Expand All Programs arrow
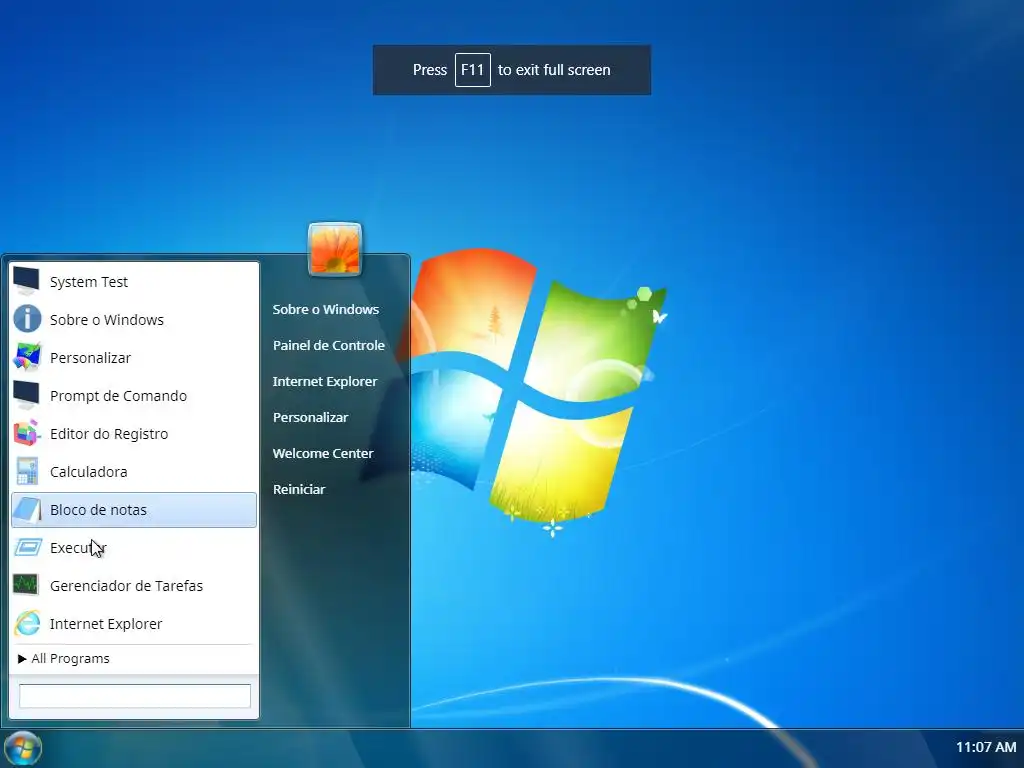1024x768 pixels. tap(22, 658)
